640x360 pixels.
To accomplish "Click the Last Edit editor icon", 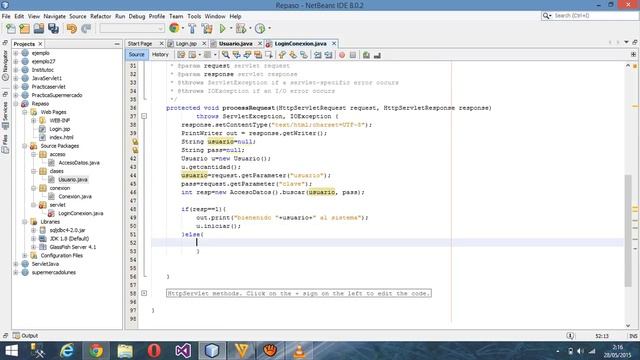I will click(181, 55).
